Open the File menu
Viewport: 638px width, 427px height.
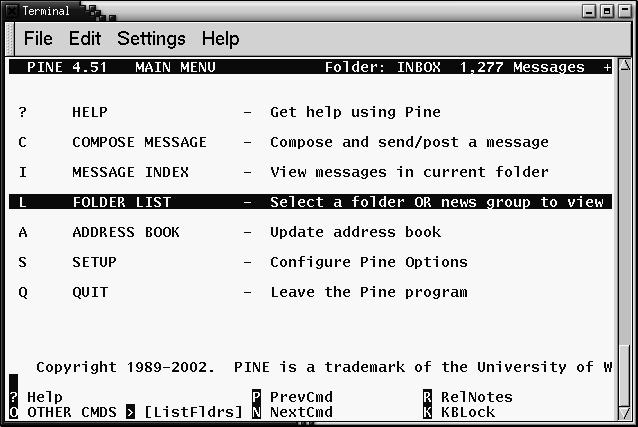tap(38, 39)
